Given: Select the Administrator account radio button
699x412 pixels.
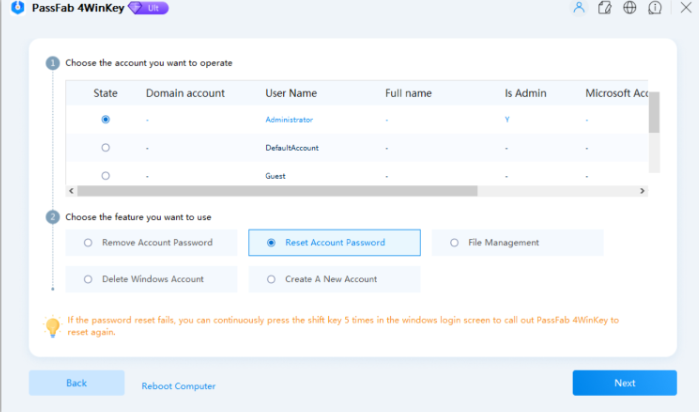Looking at the screenshot, I should [106, 119].
